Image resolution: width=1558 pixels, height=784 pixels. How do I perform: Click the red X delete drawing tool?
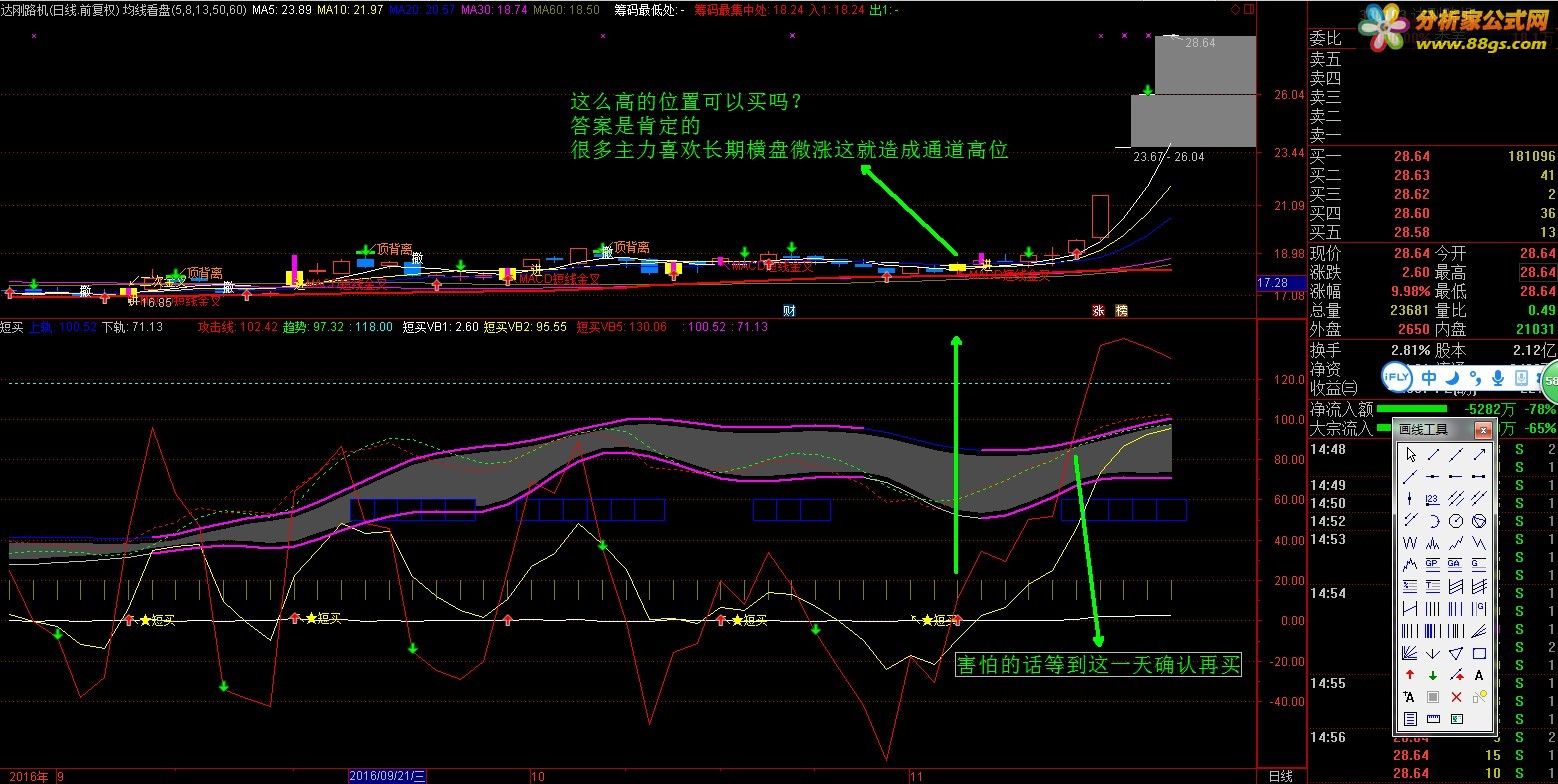(x=1456, y=697)
